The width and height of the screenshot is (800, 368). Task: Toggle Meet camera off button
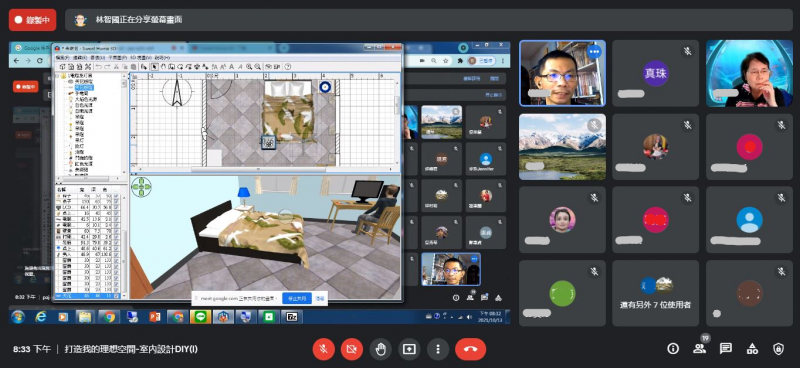[x=352, y=349]
